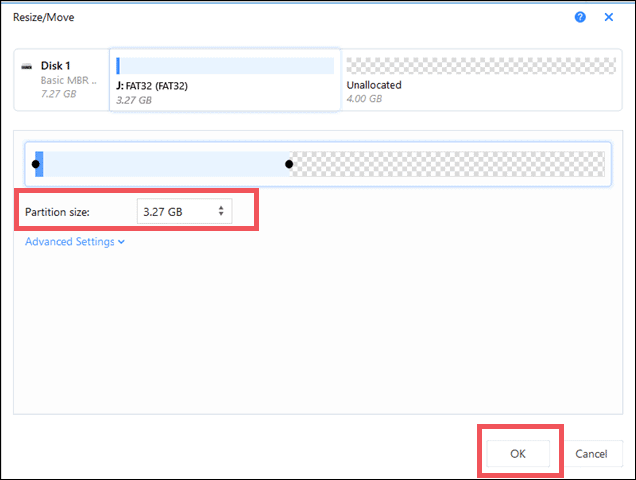Screen dimensions: 636x480
Task: Click the Partition size input field
Action: coord(185,211)
